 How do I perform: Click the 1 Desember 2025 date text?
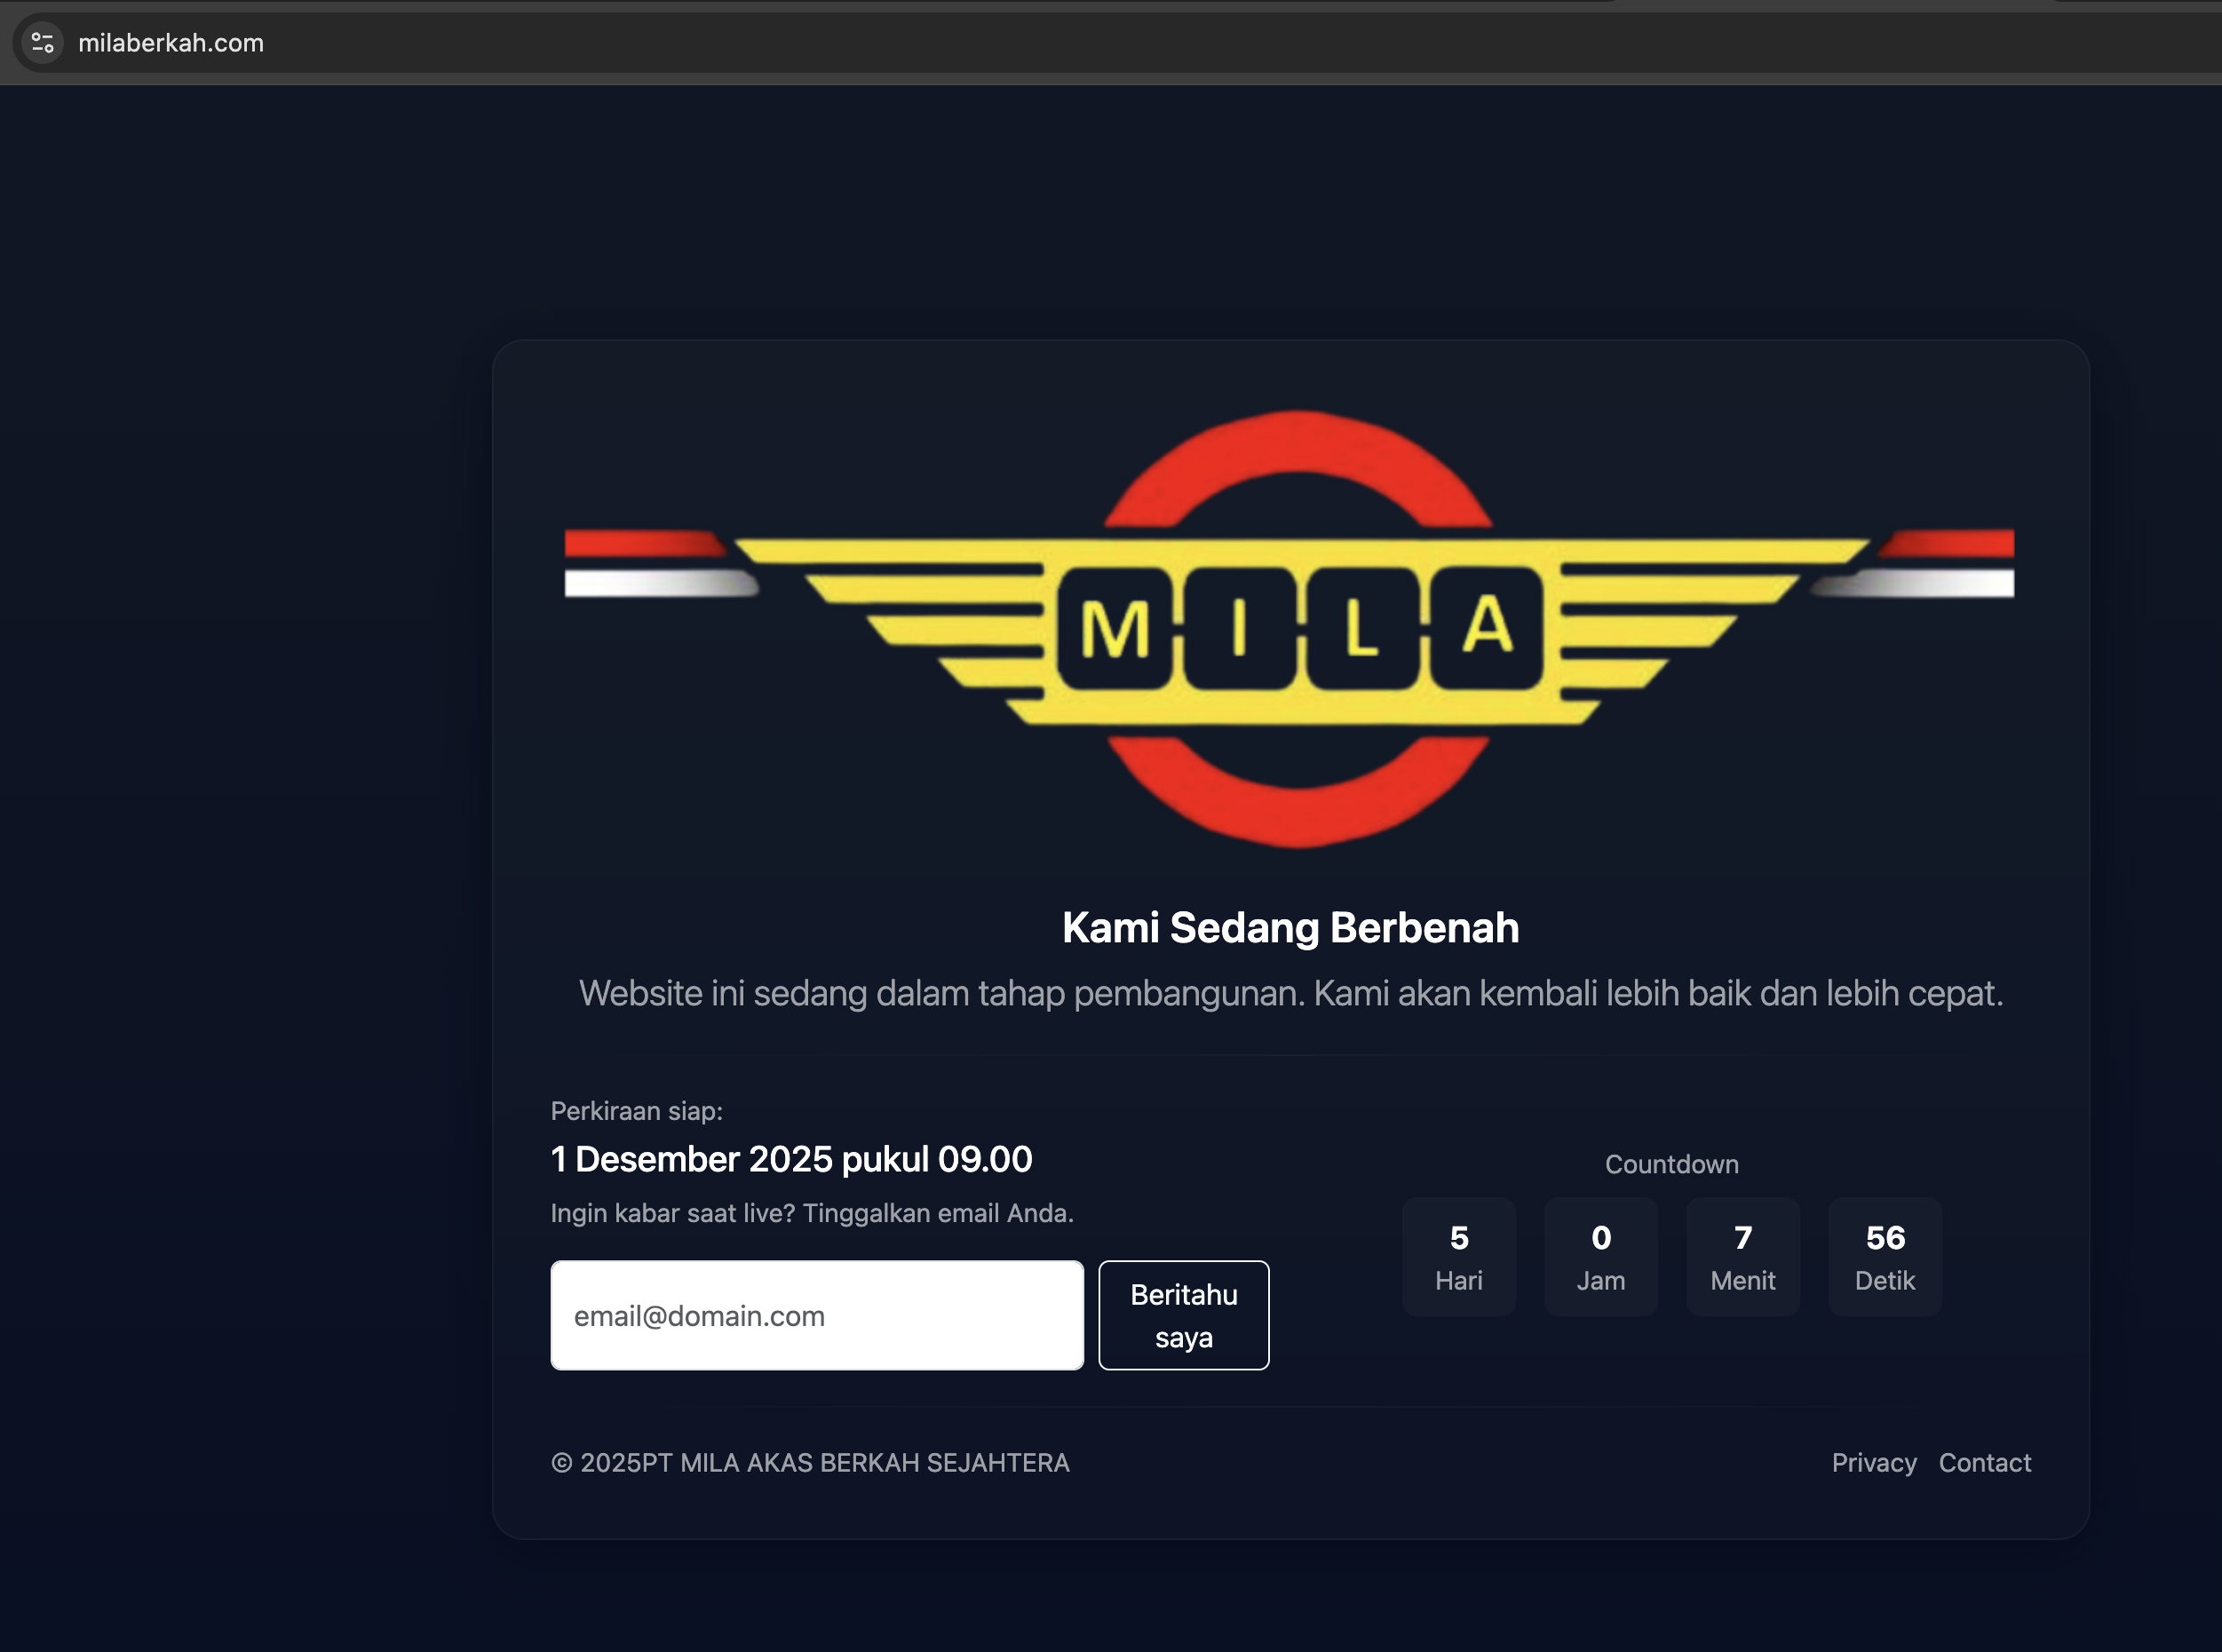(x=791, y=1159)
